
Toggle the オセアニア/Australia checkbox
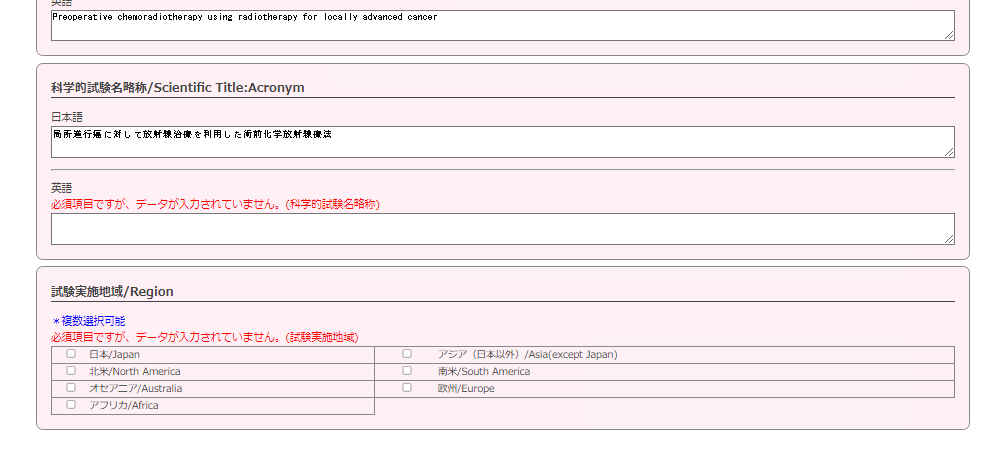pyautogui.click(x=71, y=388)
